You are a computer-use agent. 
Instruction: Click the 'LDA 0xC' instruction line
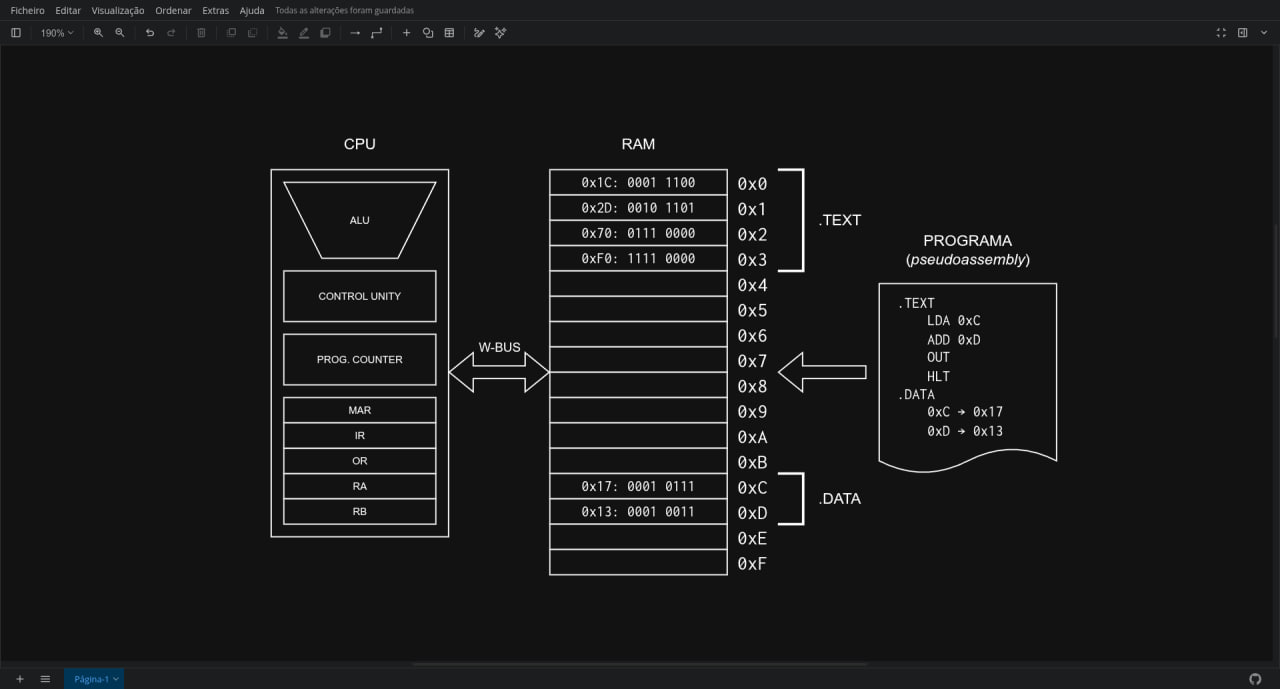click(x=954, y=321)
